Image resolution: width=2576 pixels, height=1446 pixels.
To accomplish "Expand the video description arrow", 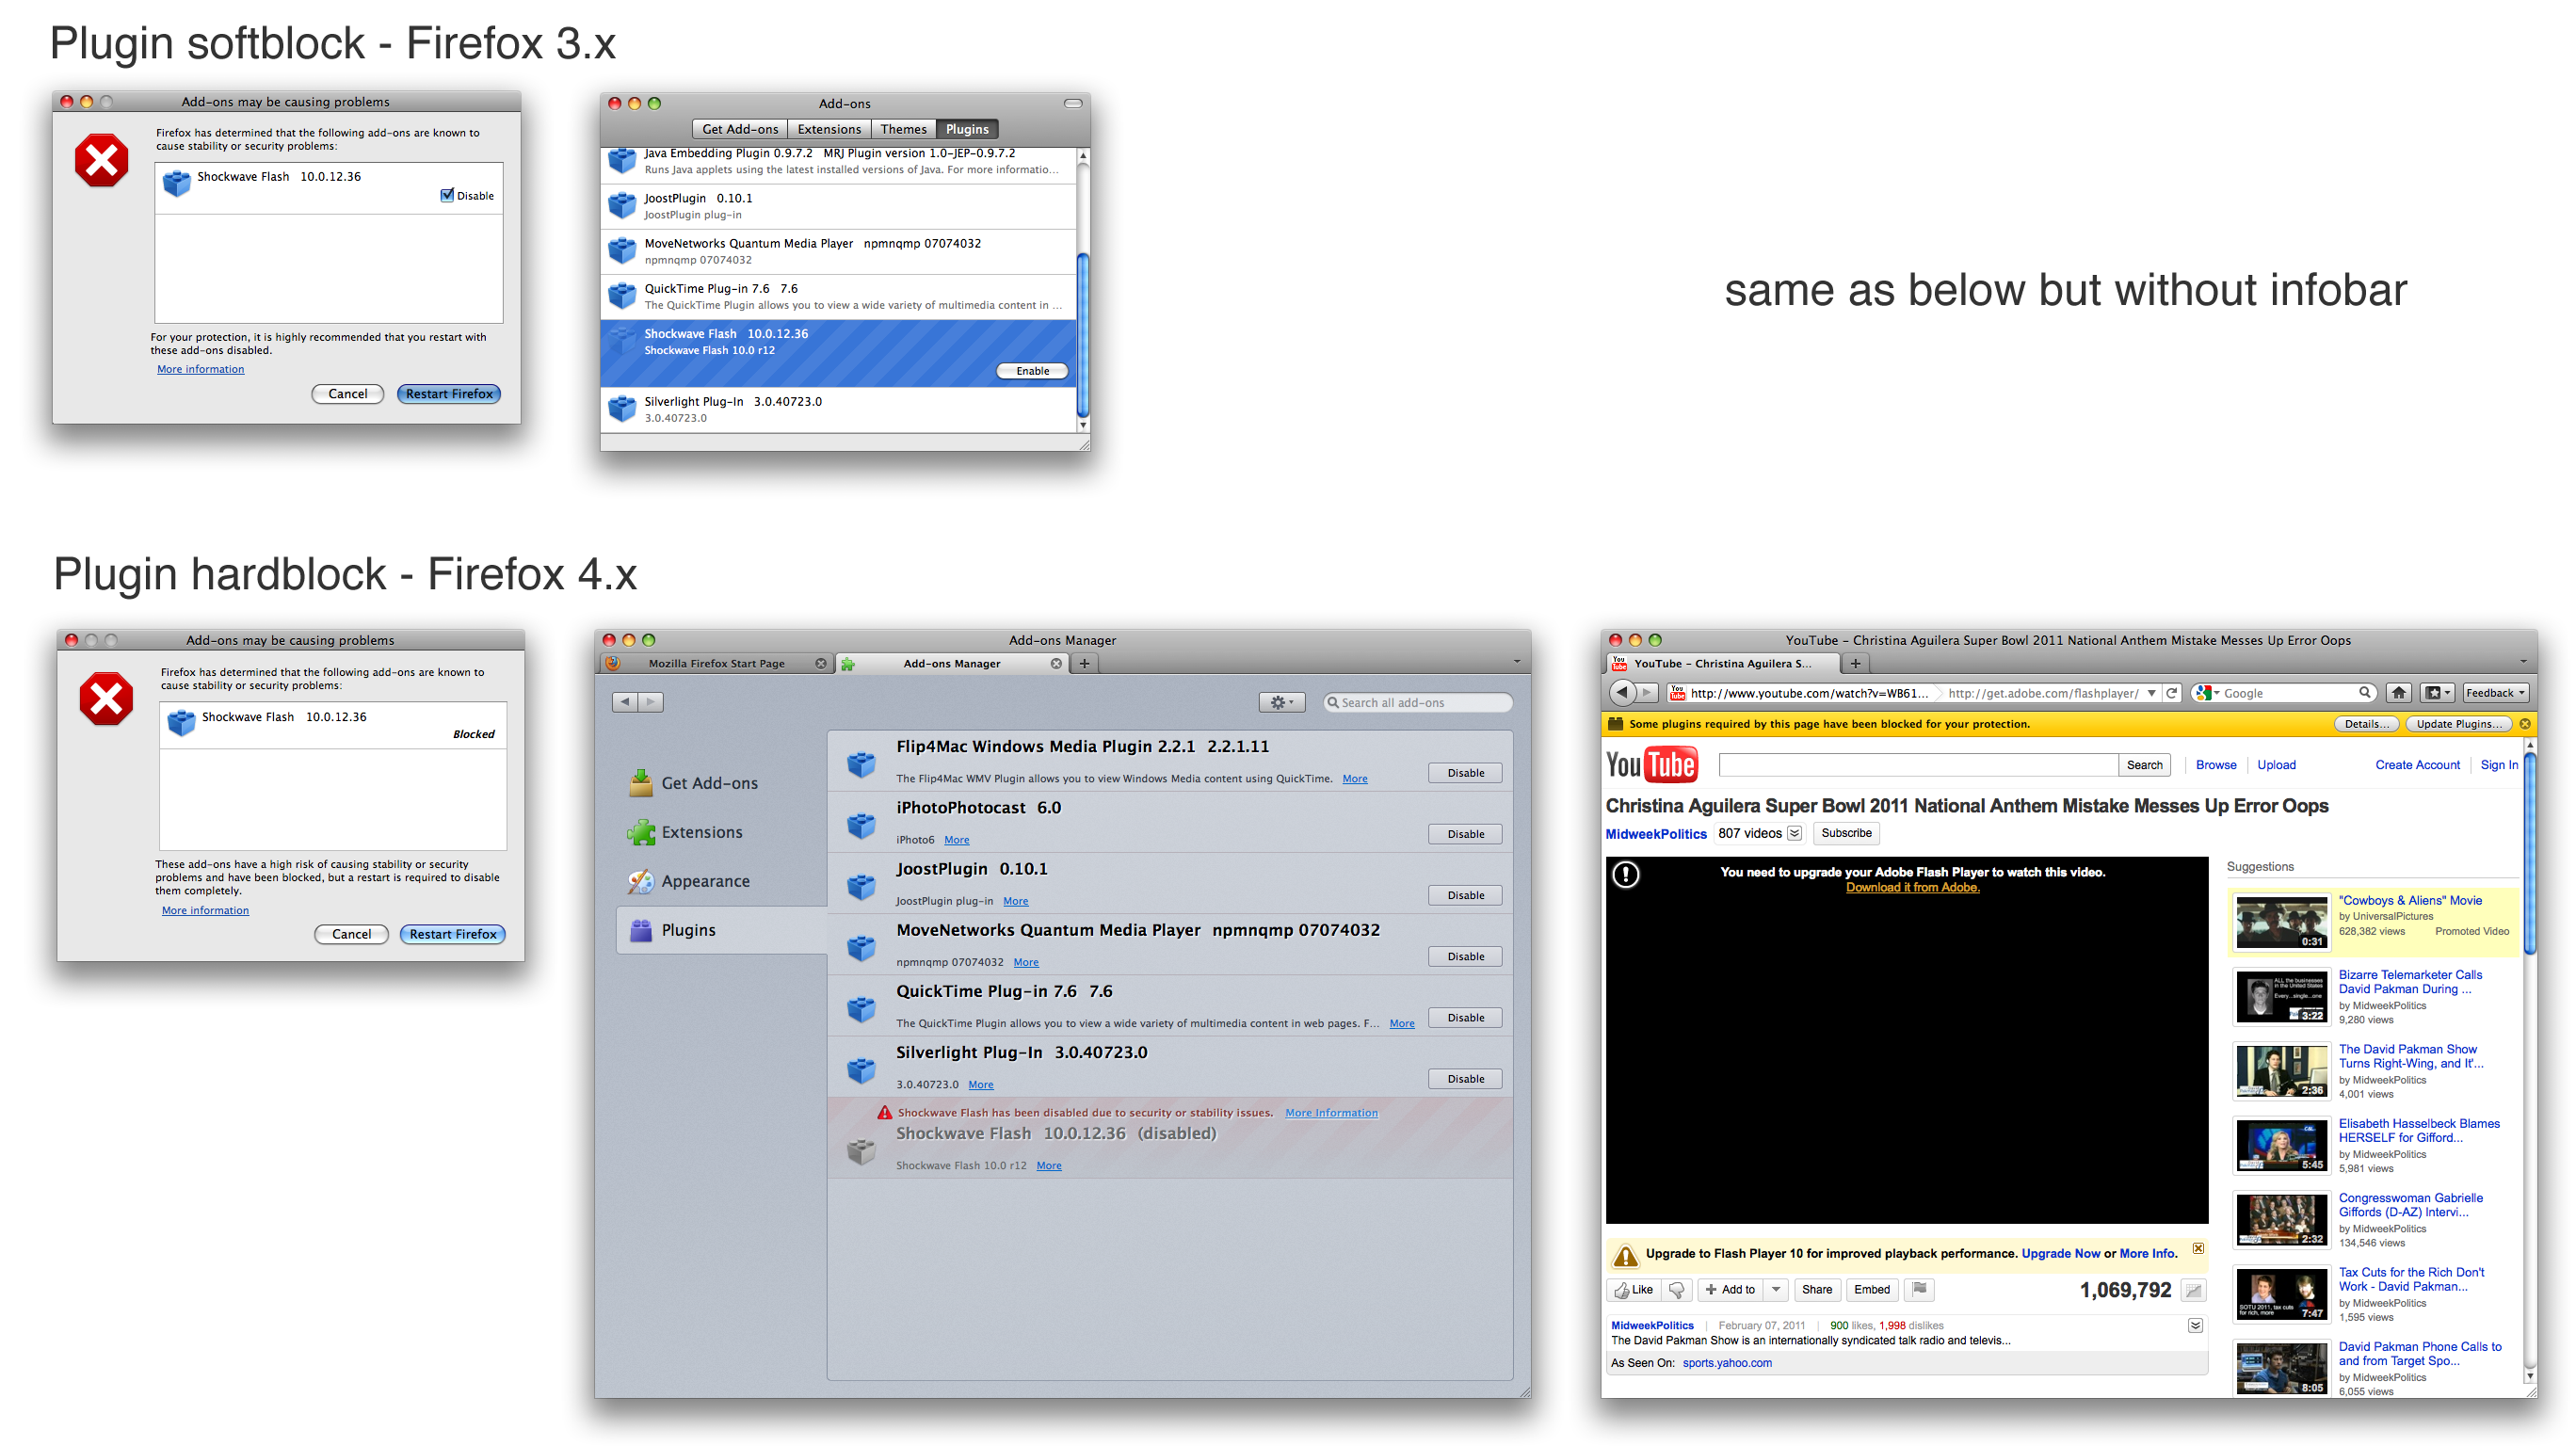I will point(2195,1325).
